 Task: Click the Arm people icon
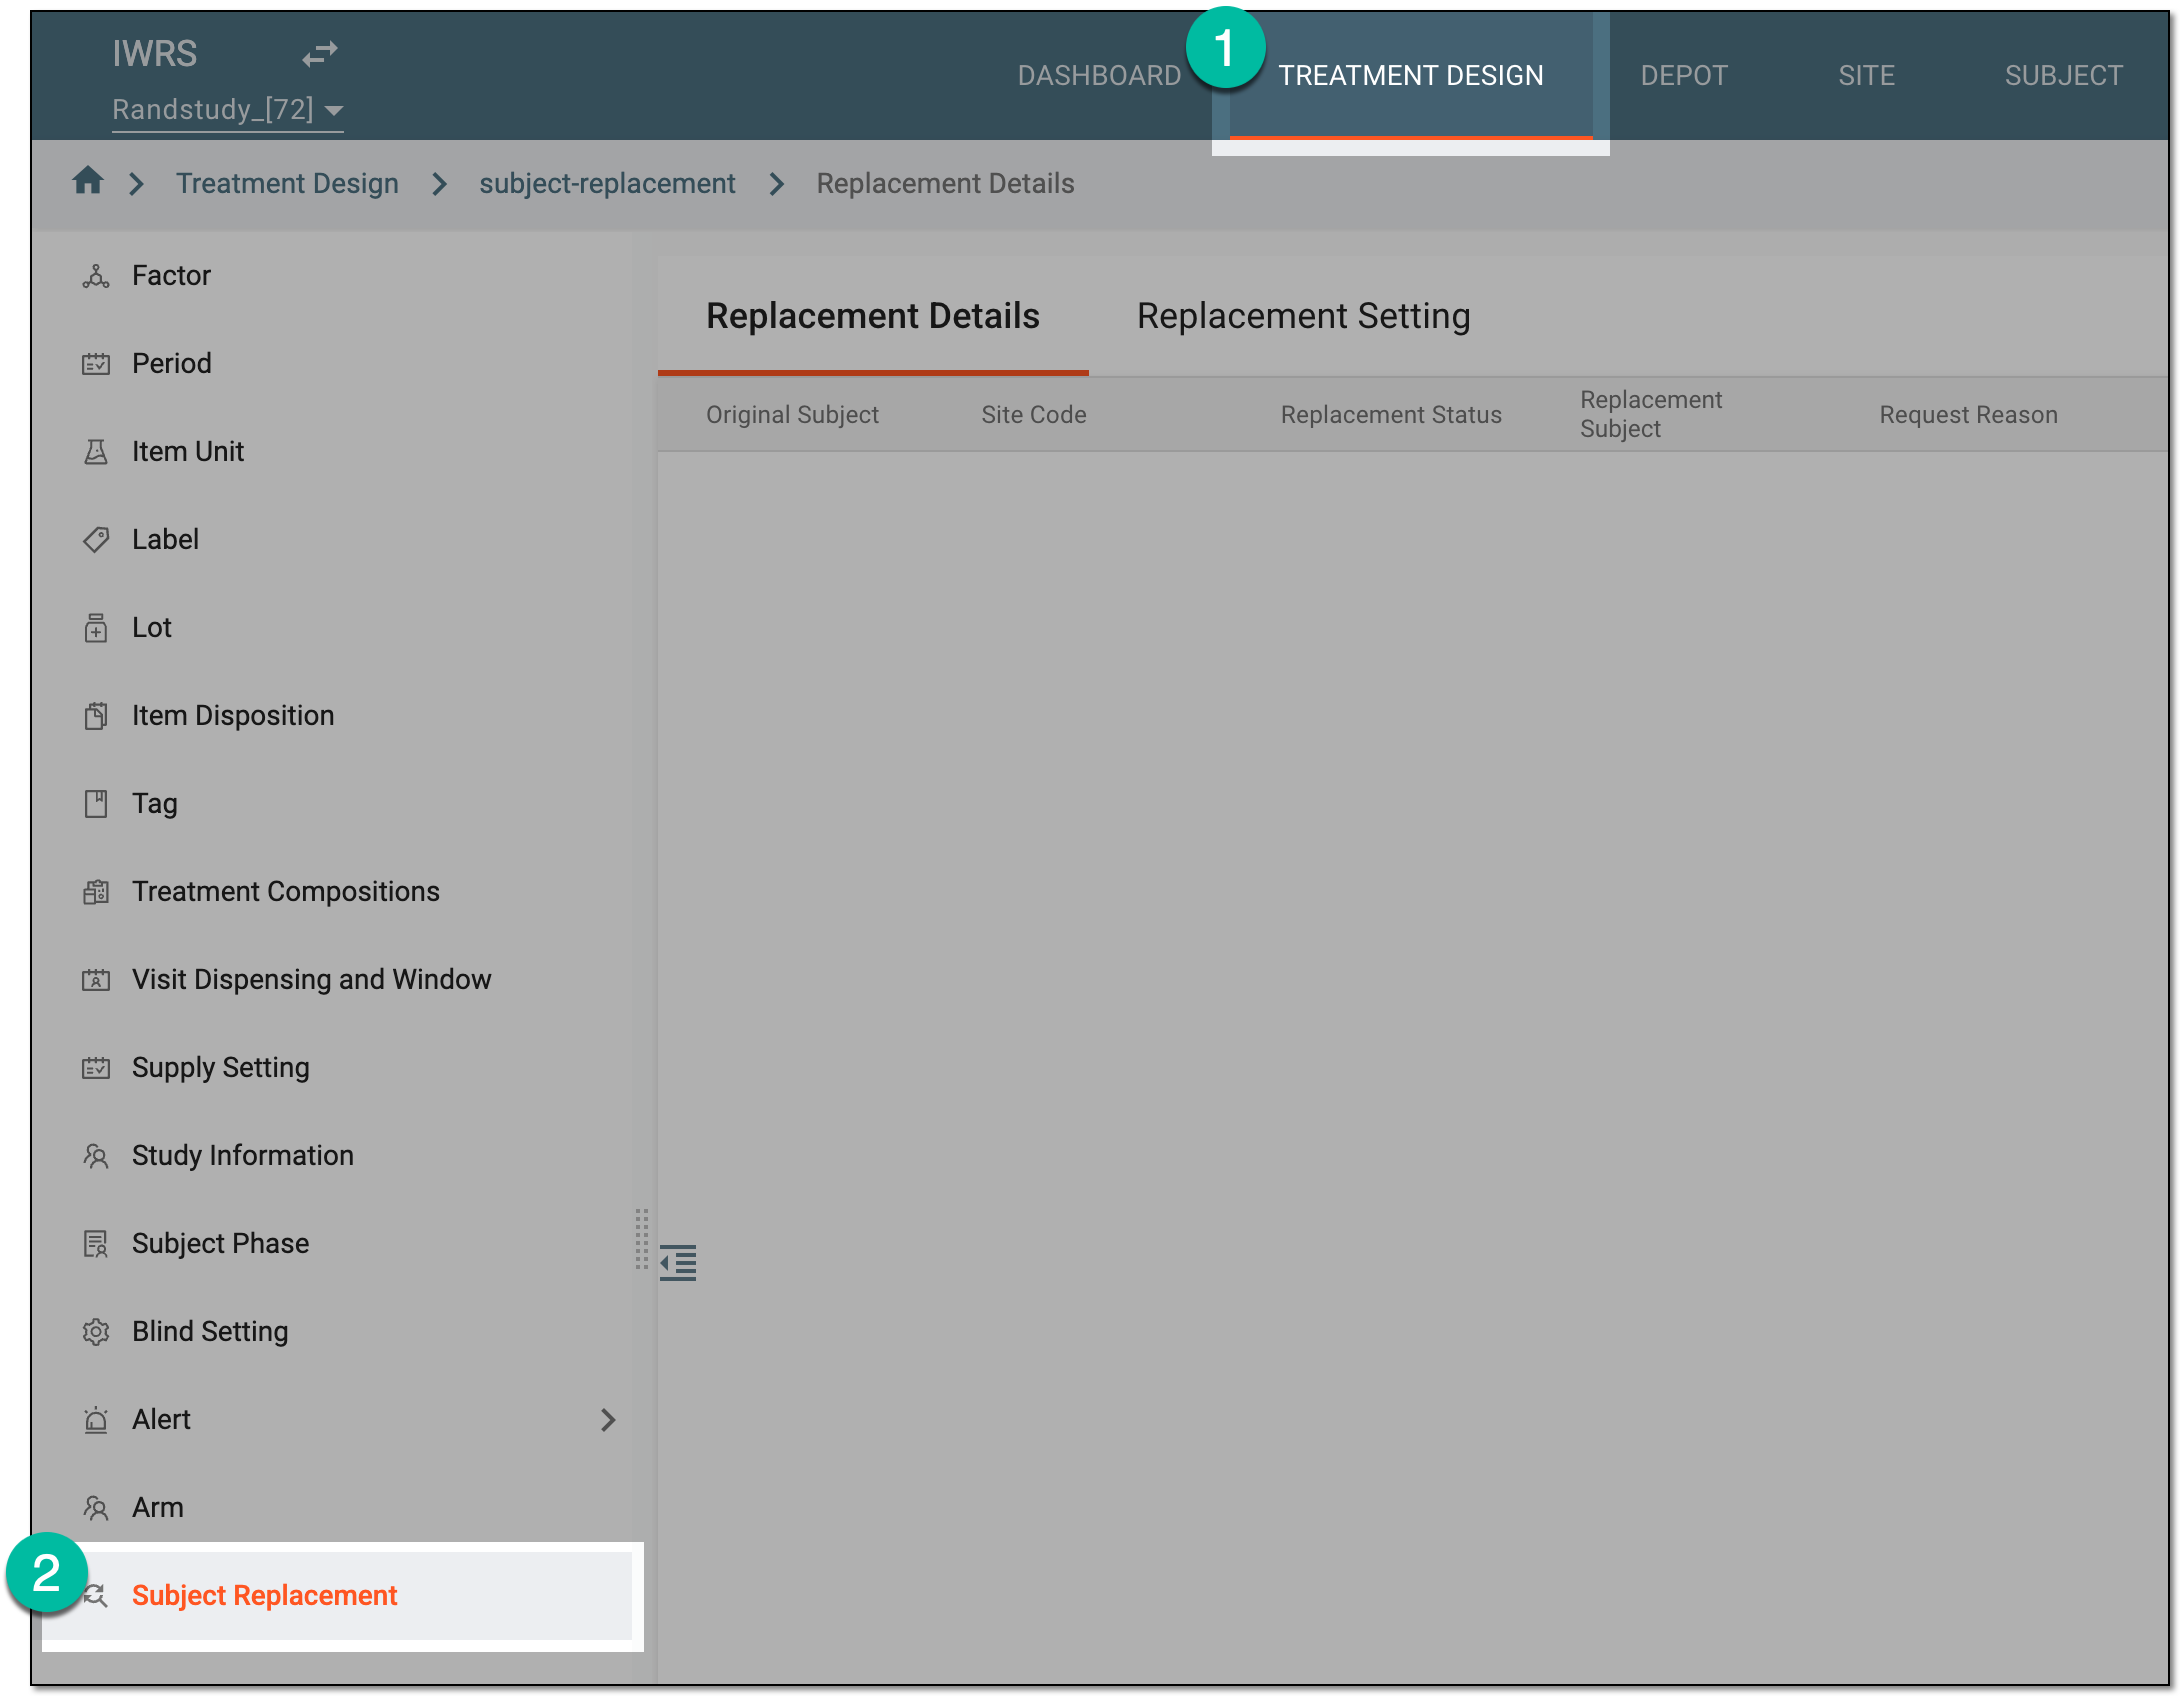95,1508
